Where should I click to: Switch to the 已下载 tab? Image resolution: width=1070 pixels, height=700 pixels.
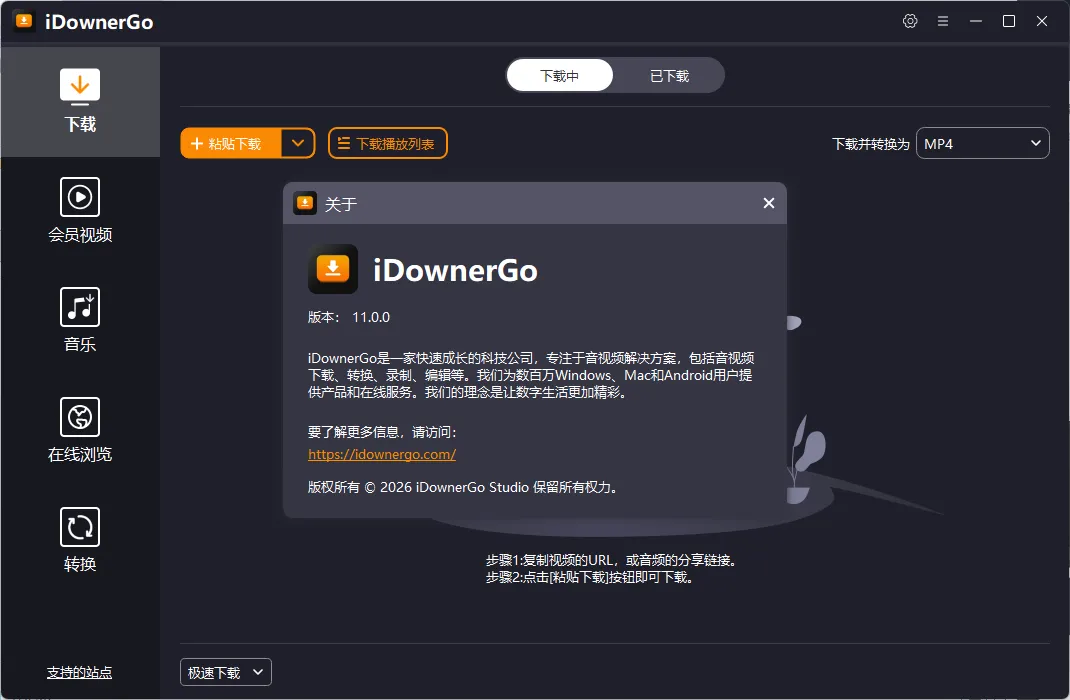tap(669, 76)
